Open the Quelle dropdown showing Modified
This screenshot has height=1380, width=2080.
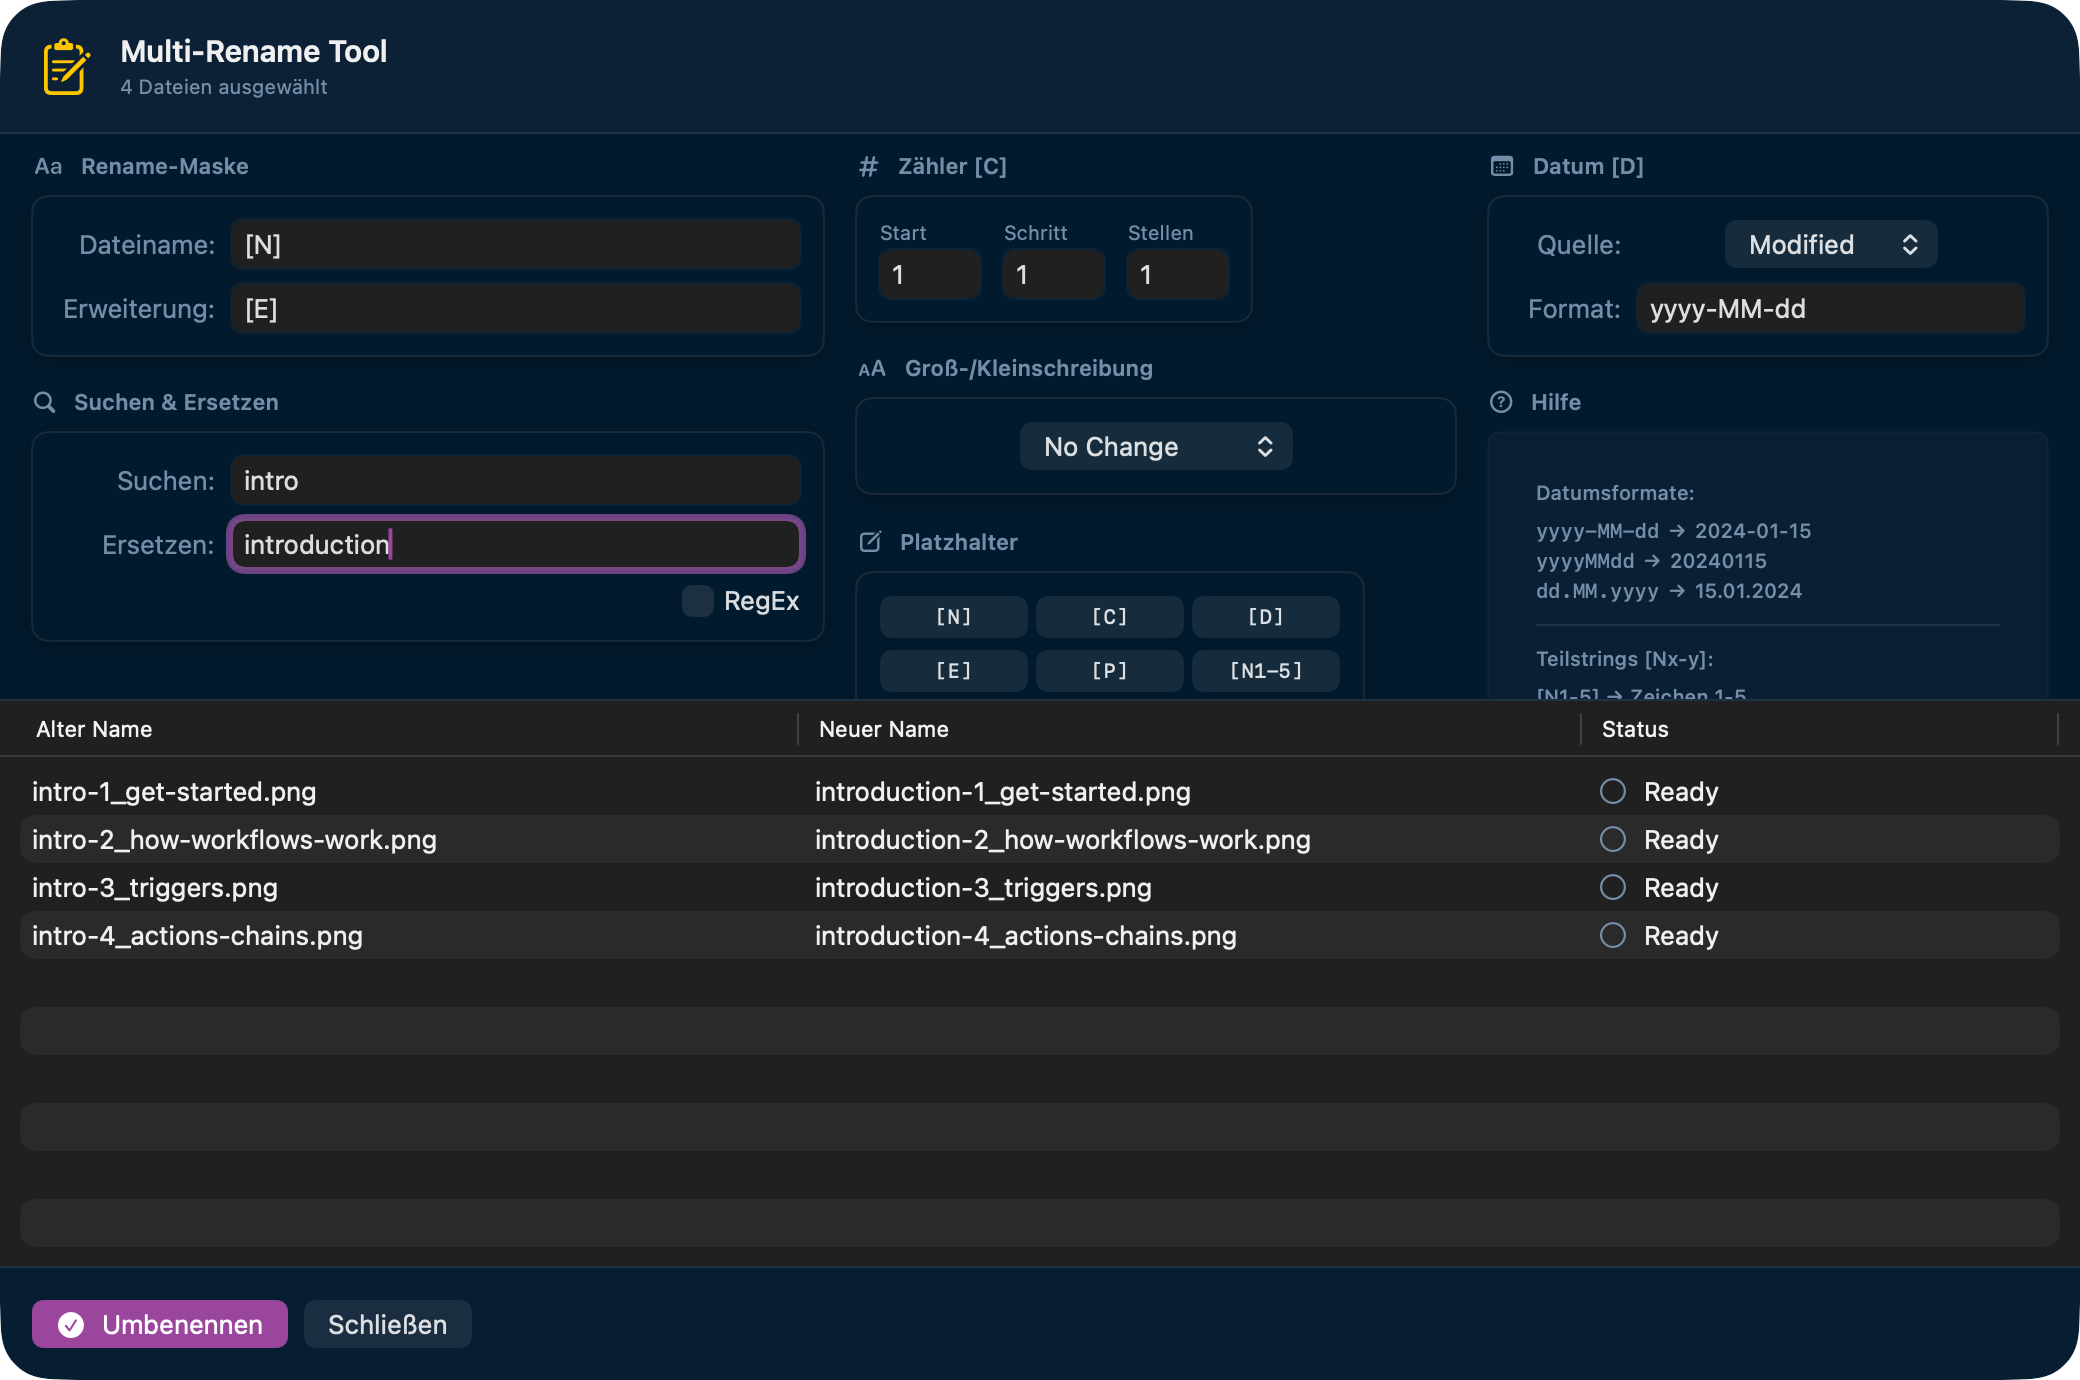[x=1830, y=244]
